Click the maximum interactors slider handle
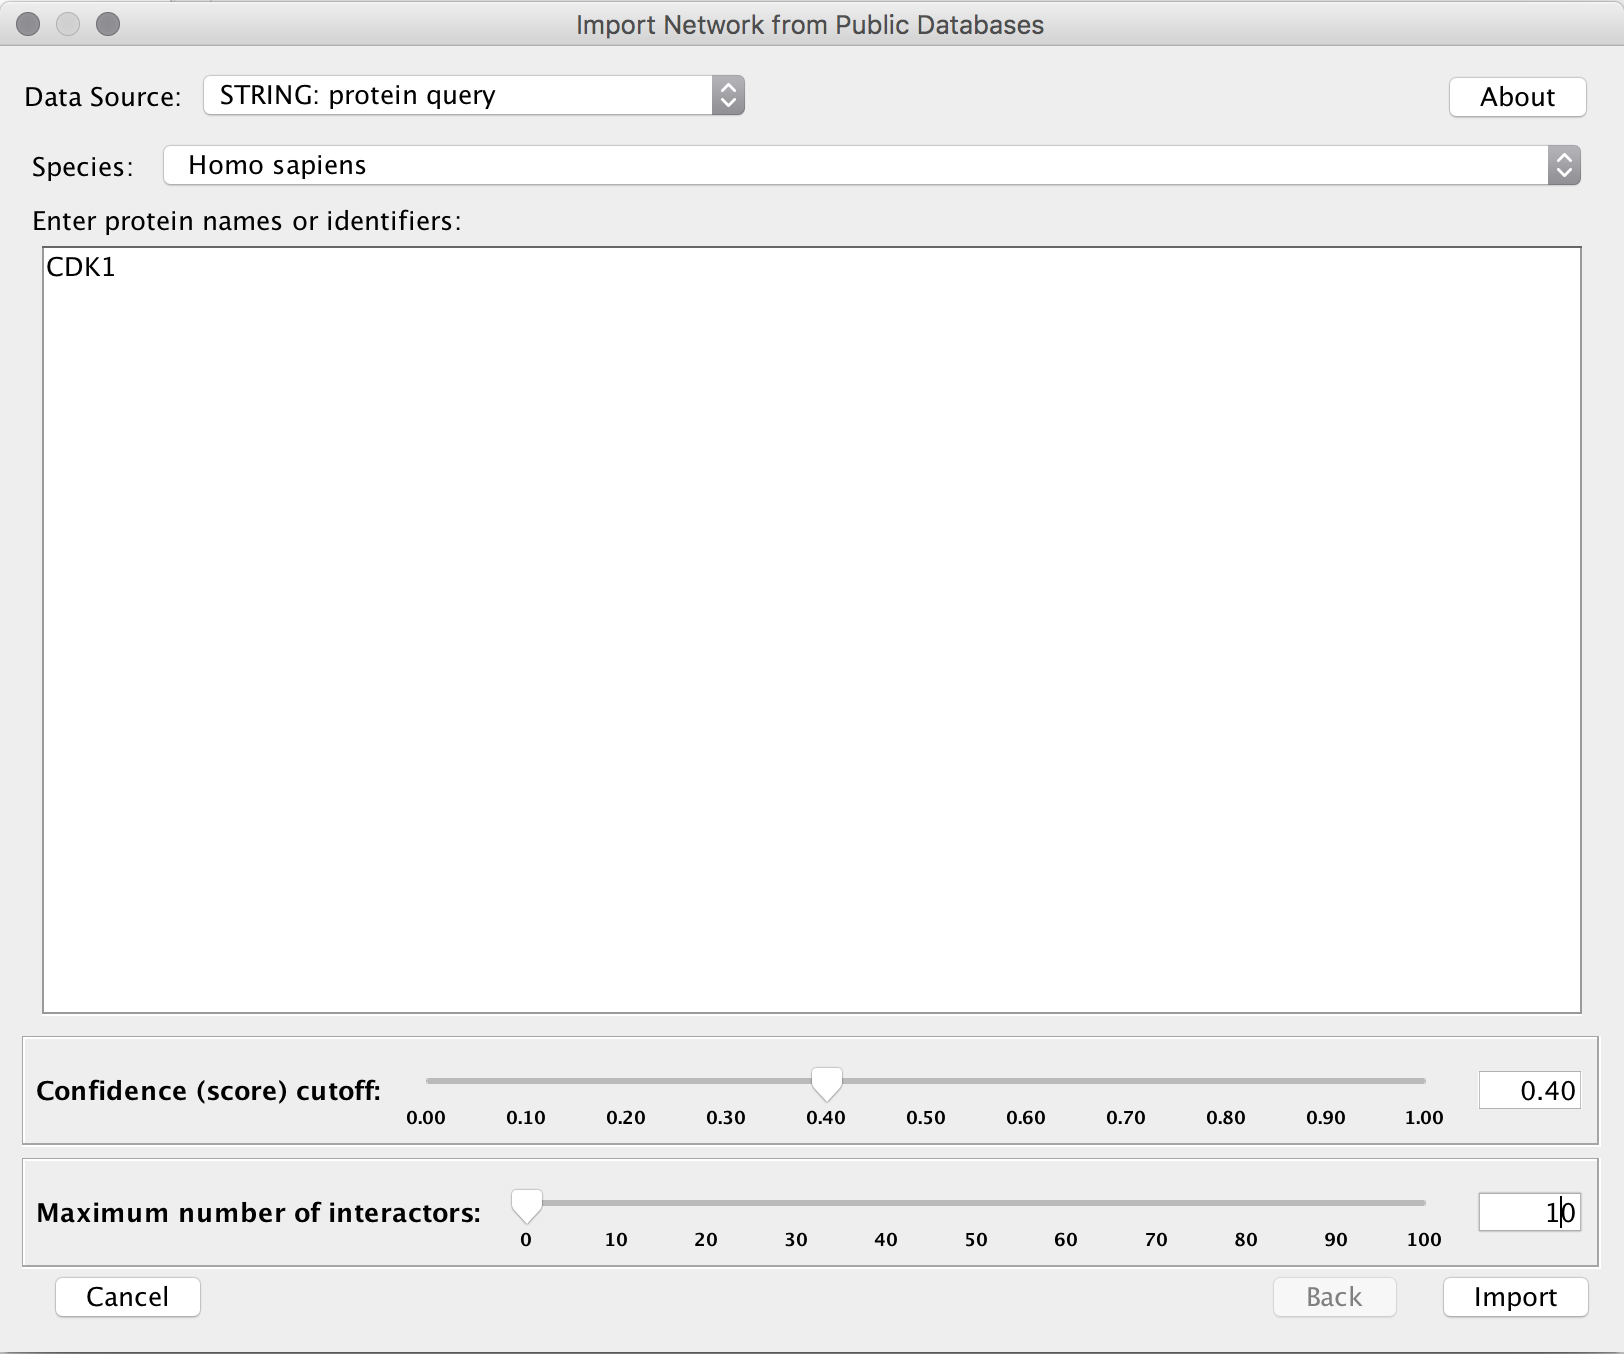1624x1354 pixels. pos(526,1205)
